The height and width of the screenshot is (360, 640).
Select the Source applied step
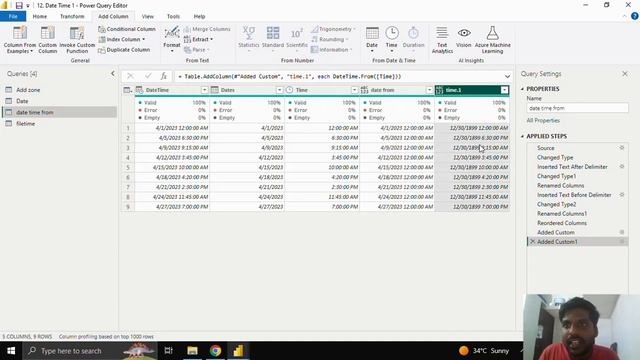tap(546, 148)
